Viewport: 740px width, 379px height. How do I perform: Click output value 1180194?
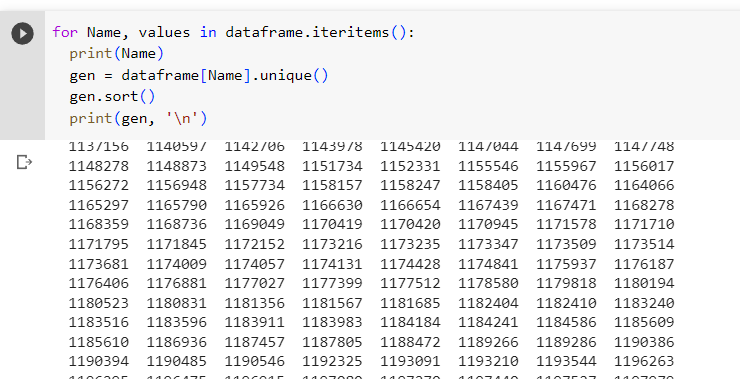click(x=644, y=283)
